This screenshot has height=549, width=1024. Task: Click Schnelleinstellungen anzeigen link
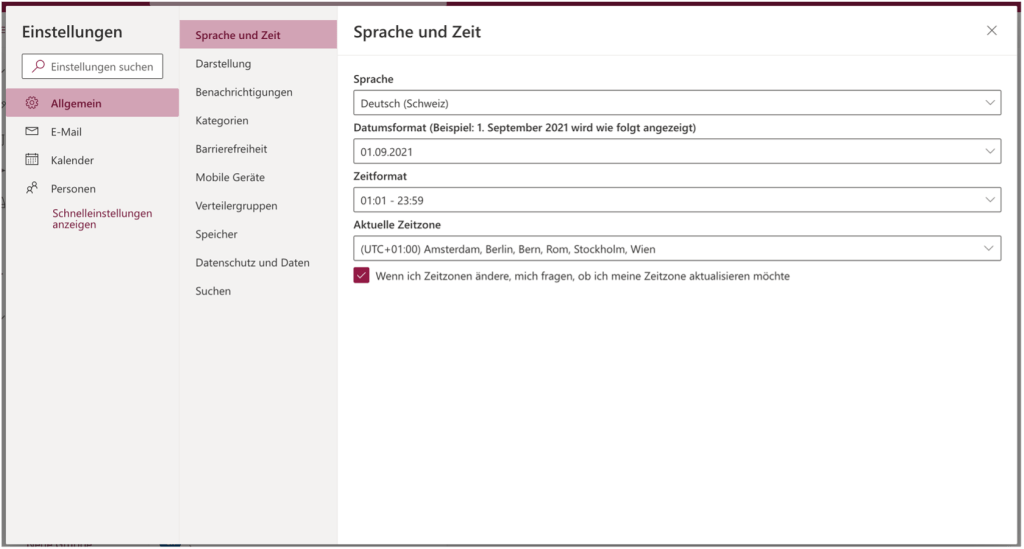101,219
